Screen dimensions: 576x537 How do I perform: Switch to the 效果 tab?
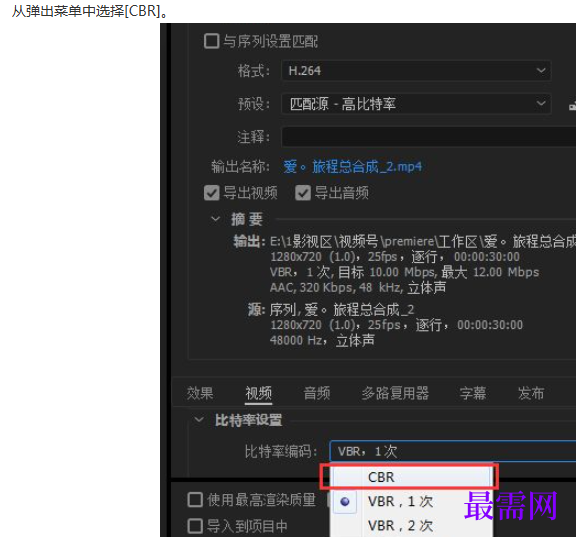(x=200, y=393)
